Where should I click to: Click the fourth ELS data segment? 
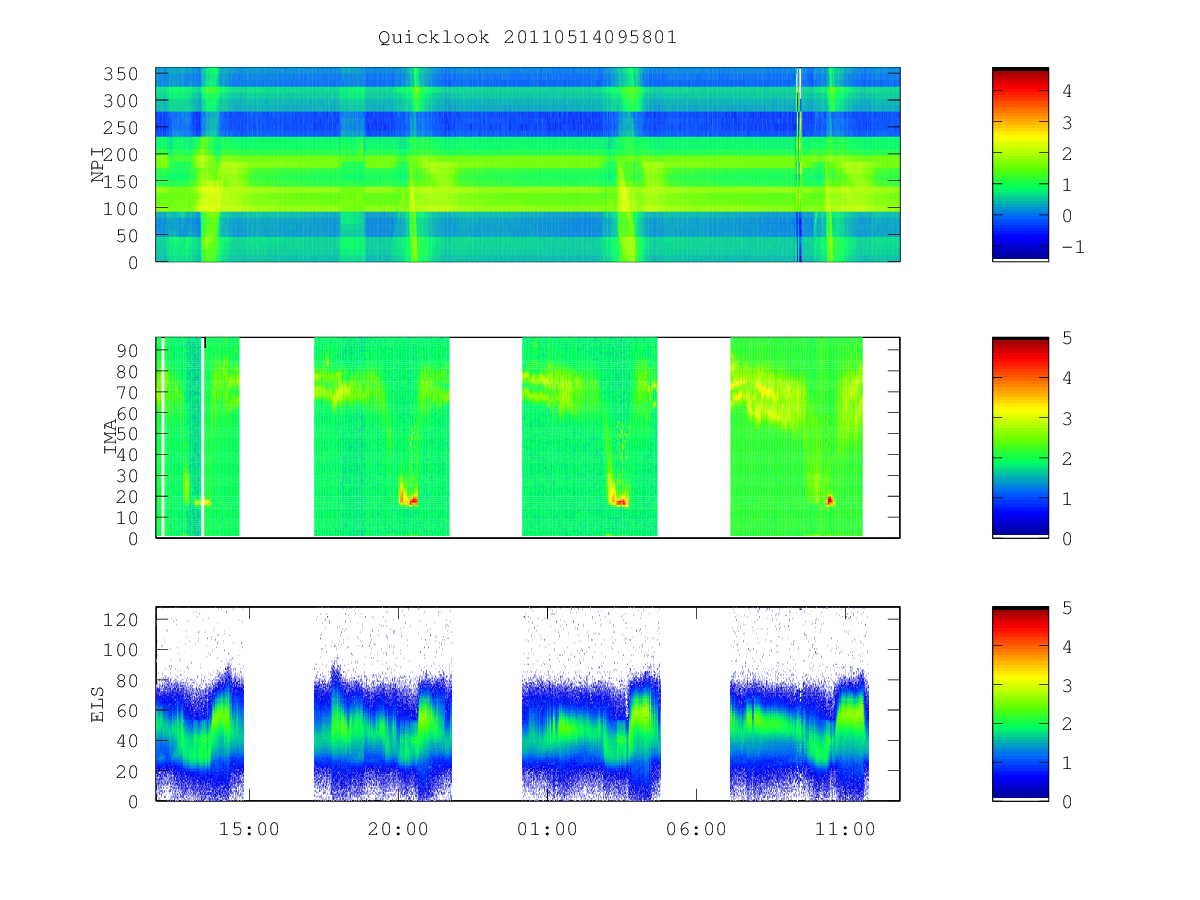coord(800,704)
